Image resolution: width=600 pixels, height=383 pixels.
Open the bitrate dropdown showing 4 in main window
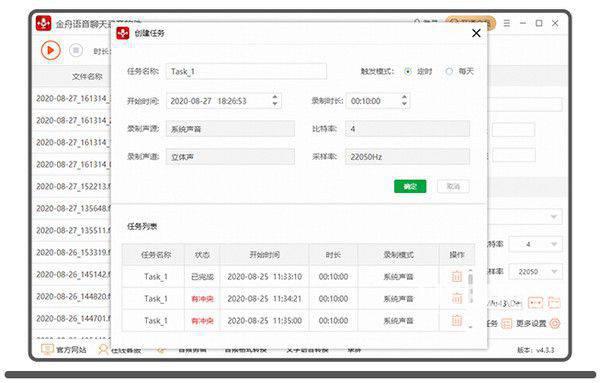[x=536, y=244]
